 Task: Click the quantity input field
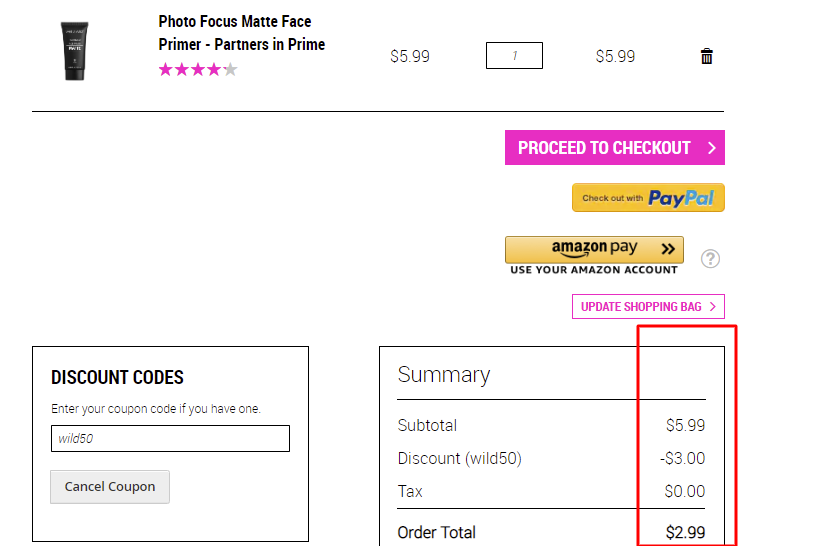(514, 55)
